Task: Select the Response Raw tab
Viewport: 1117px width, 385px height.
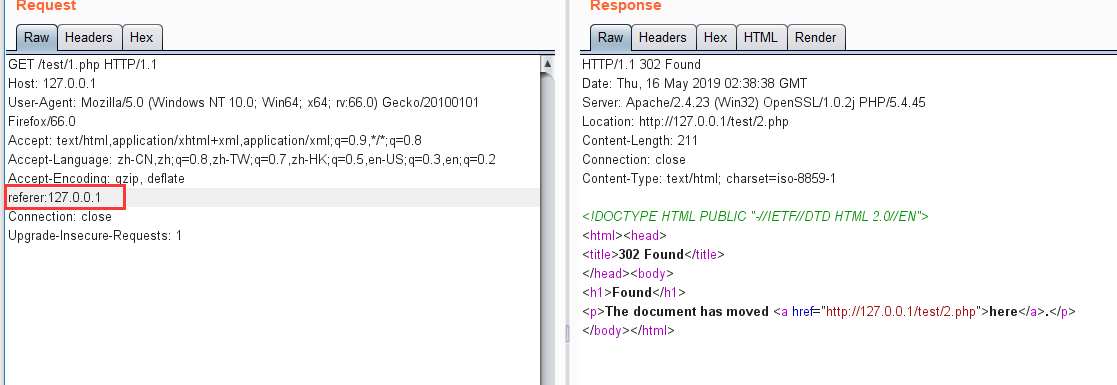Action: (610, 38)
